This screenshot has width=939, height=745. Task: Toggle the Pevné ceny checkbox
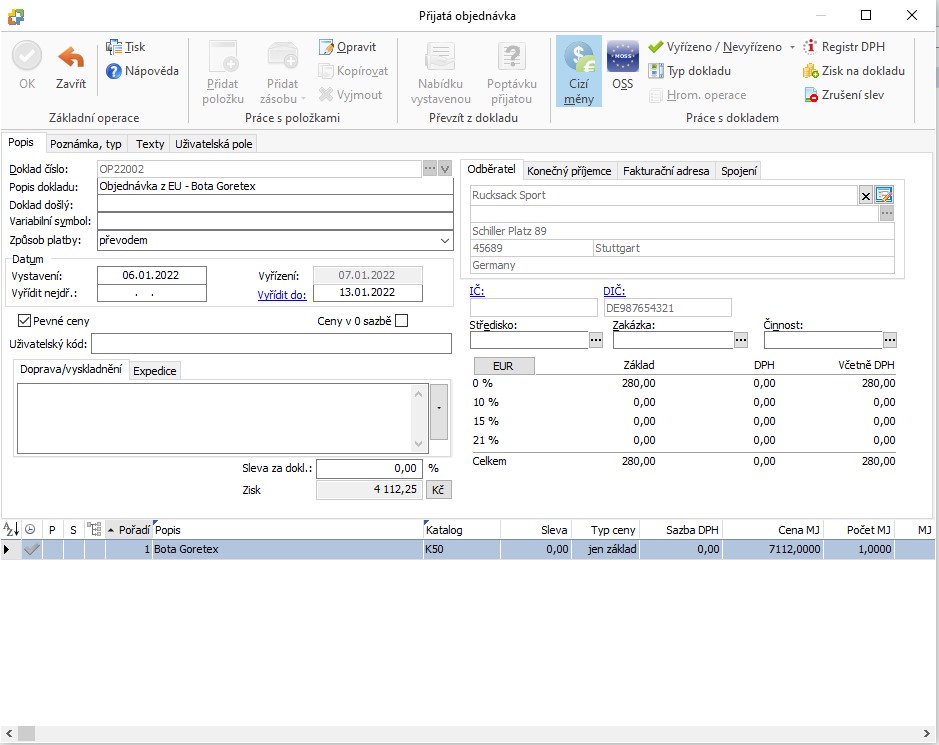pos(25,321)
